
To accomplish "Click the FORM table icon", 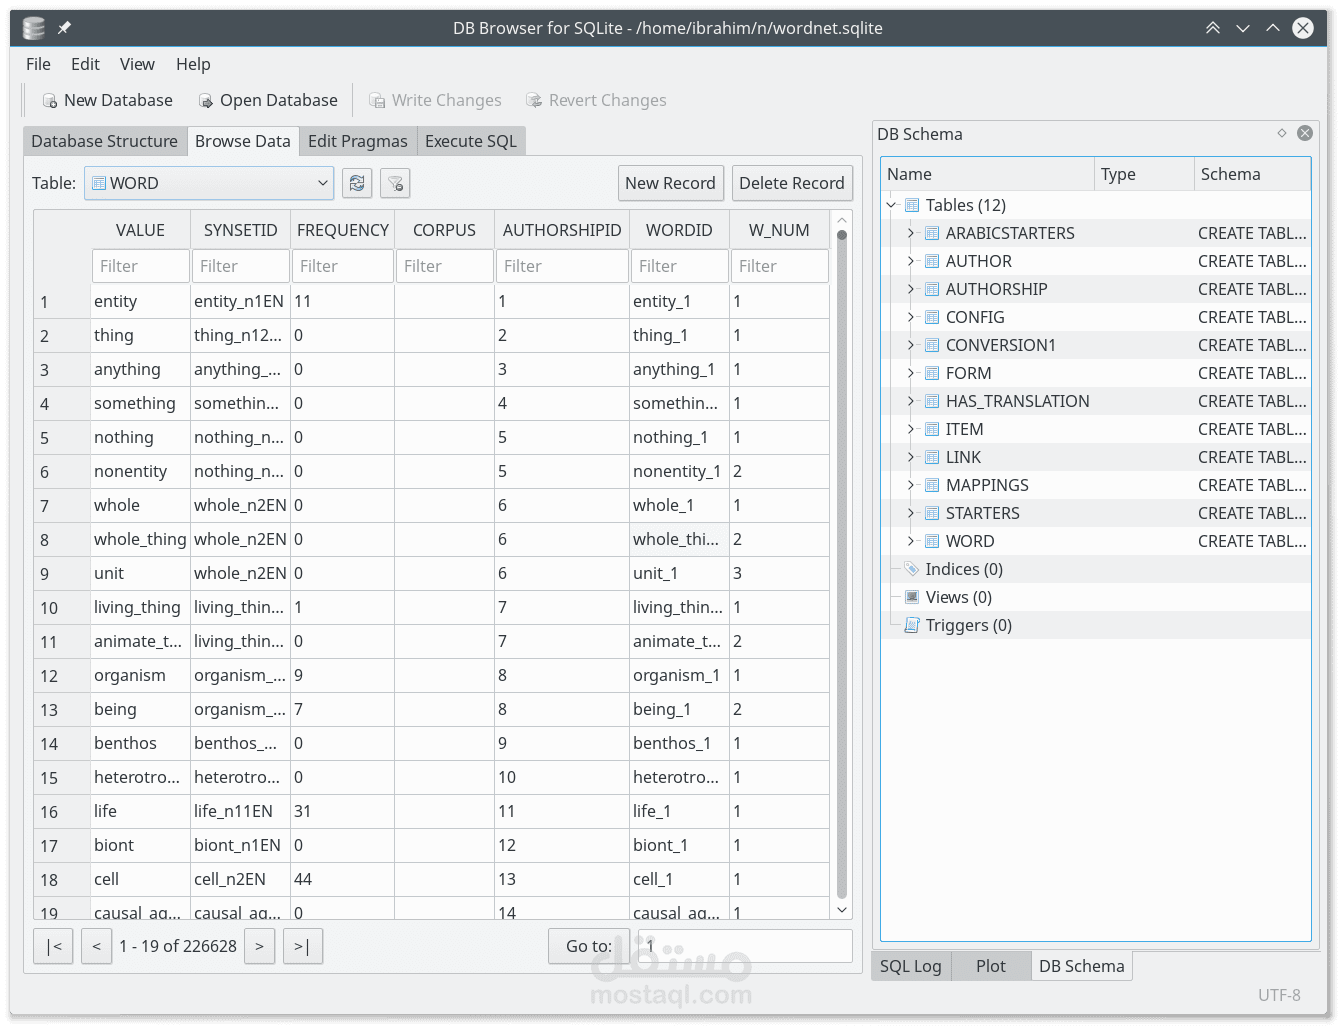I will tap(932, 373).
